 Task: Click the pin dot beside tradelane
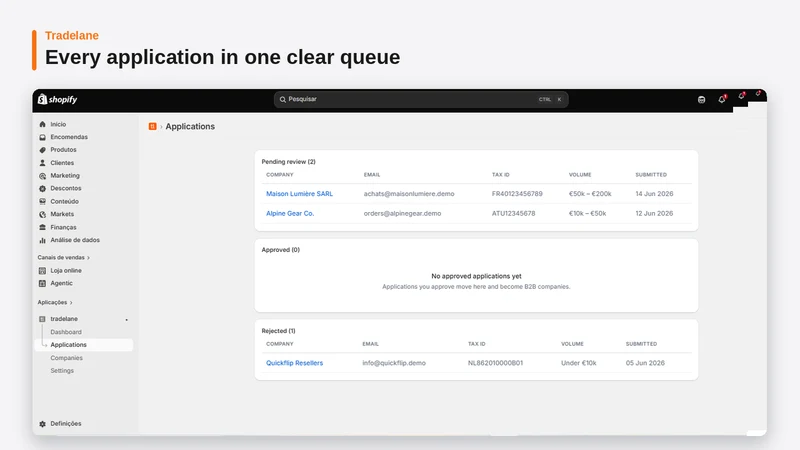click(x=127, y=319)
